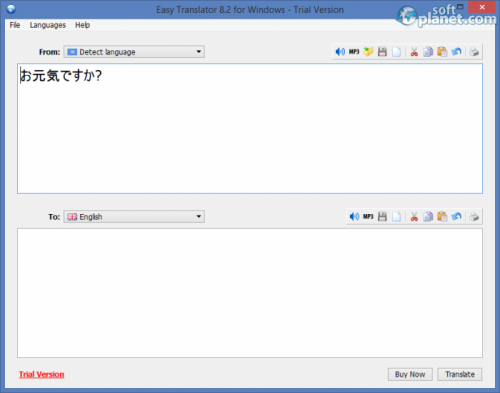The width and height of the screenshot is (500, 393).
Task: Click the copy icon in the To toolbar
Action: tap(428, 217)
